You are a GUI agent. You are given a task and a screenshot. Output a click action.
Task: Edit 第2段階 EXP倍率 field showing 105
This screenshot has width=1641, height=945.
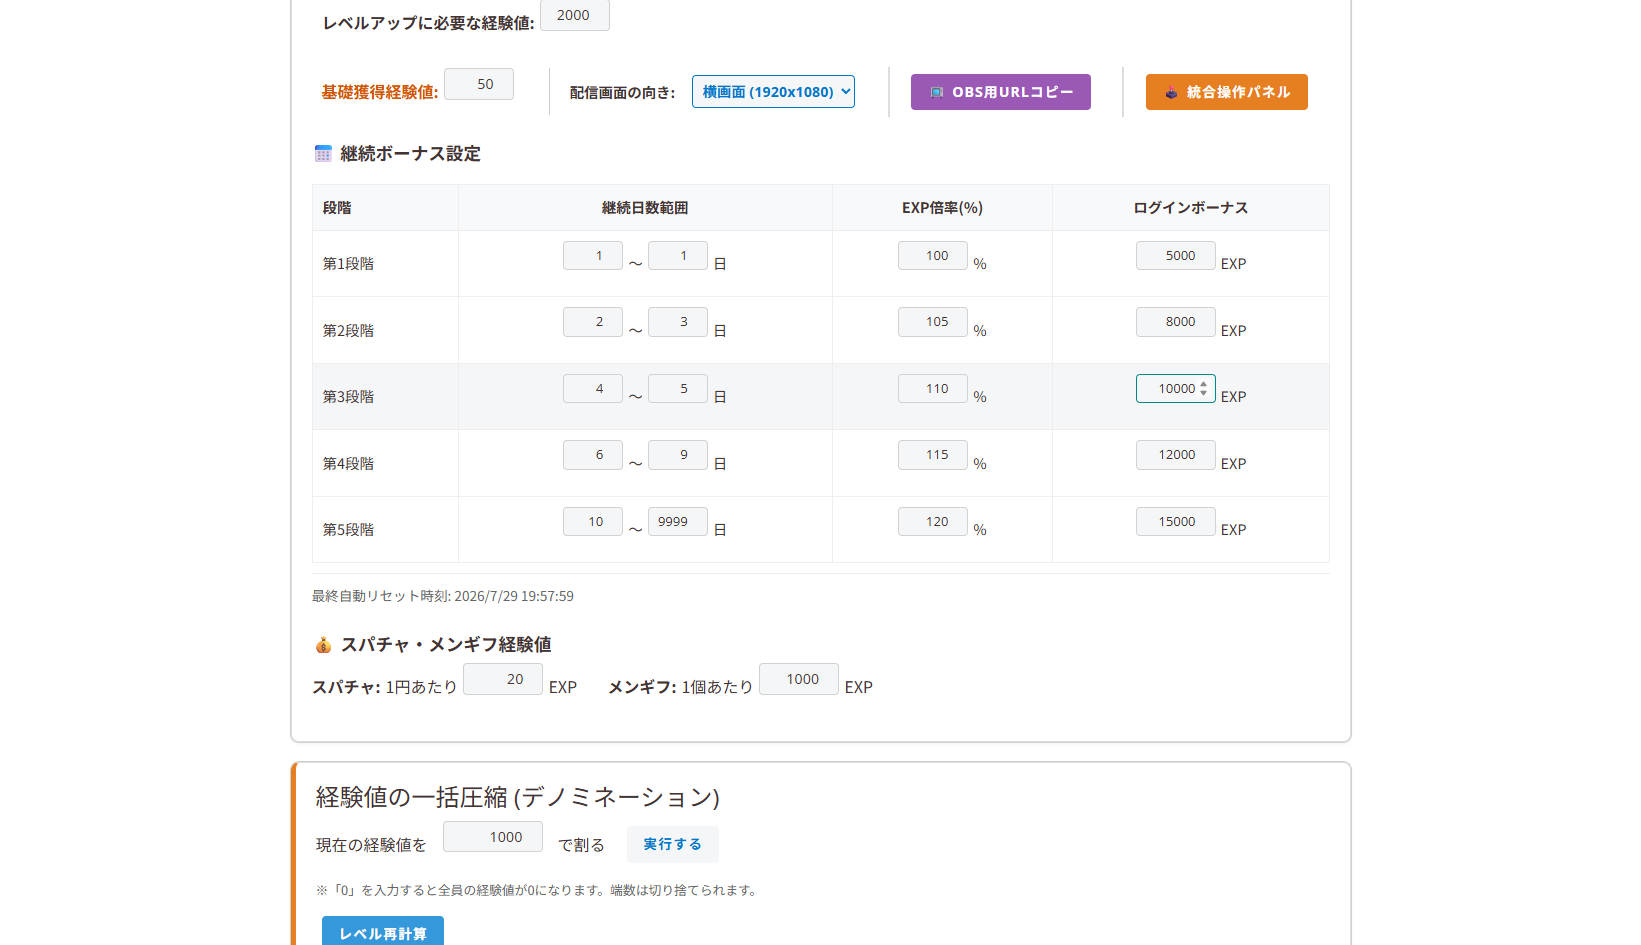click(x=933, y=321)
